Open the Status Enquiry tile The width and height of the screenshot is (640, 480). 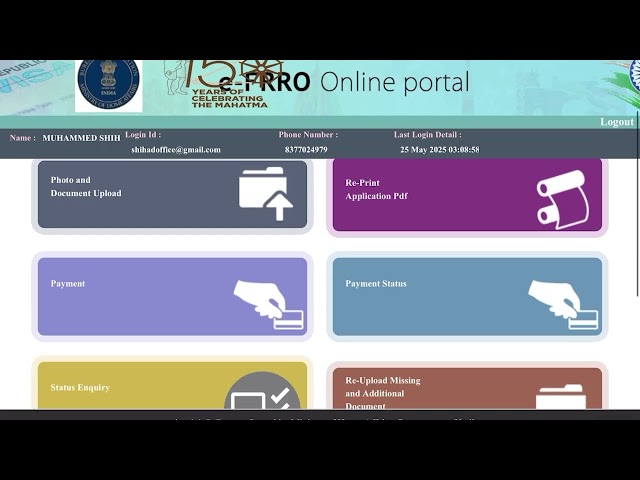coord(172,385)
